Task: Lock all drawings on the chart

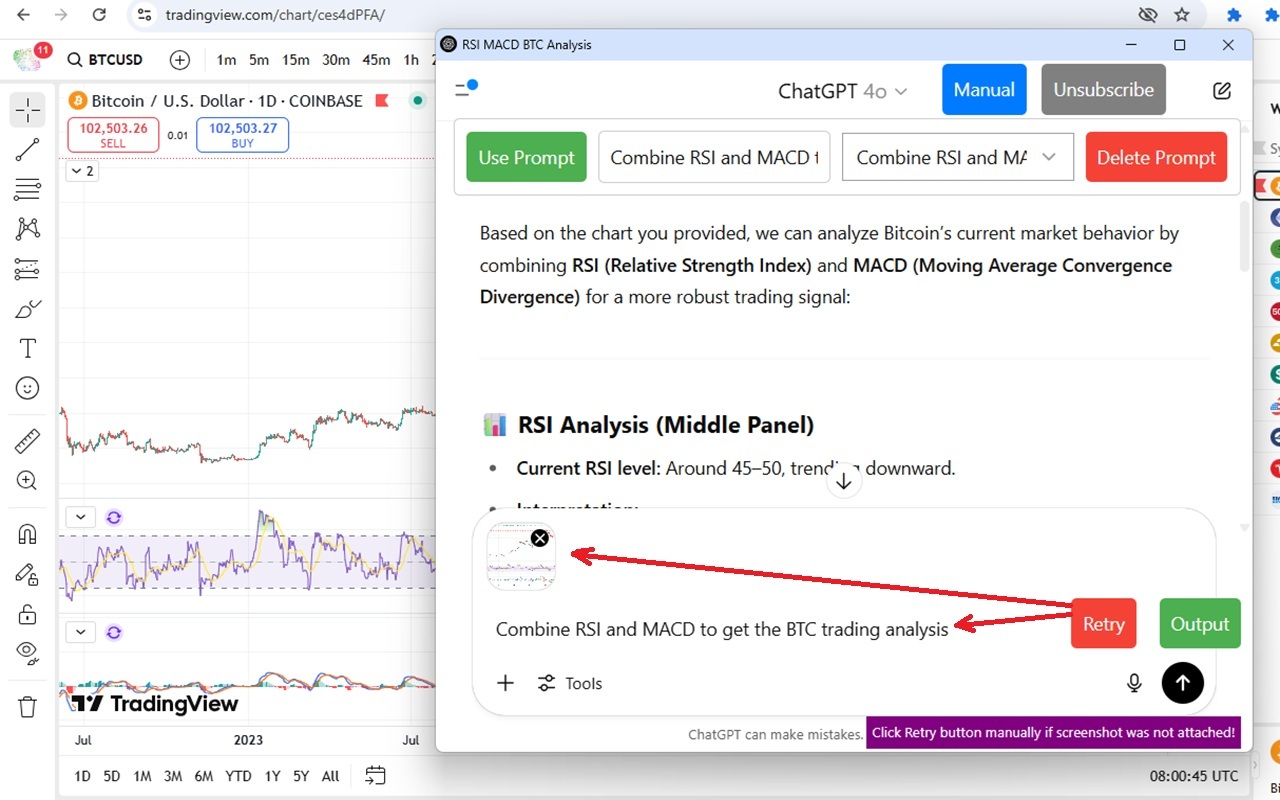Action: pyautogui.click(x=27, y=614)
